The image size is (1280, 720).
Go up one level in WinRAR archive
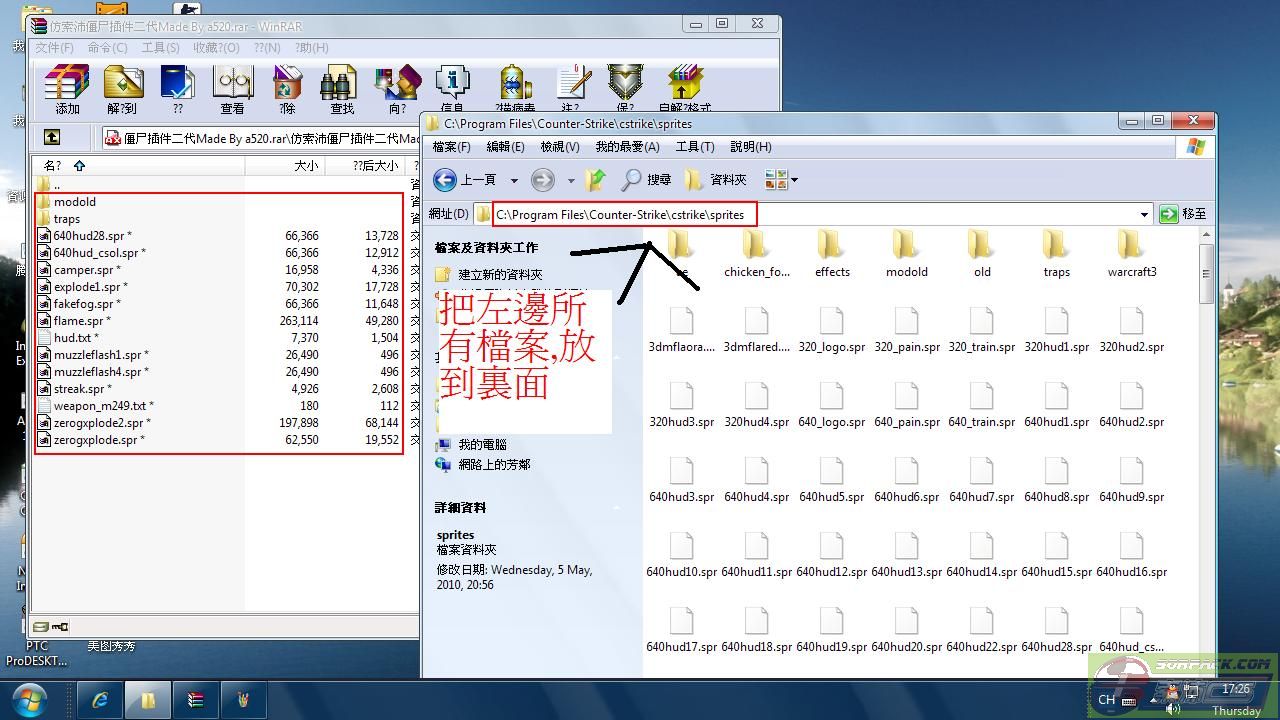coord(52,137)
